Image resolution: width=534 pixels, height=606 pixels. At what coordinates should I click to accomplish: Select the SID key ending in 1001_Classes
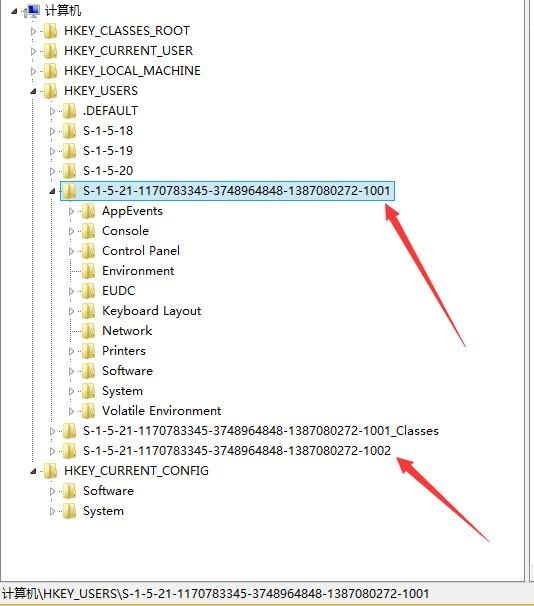coord(261,431)
